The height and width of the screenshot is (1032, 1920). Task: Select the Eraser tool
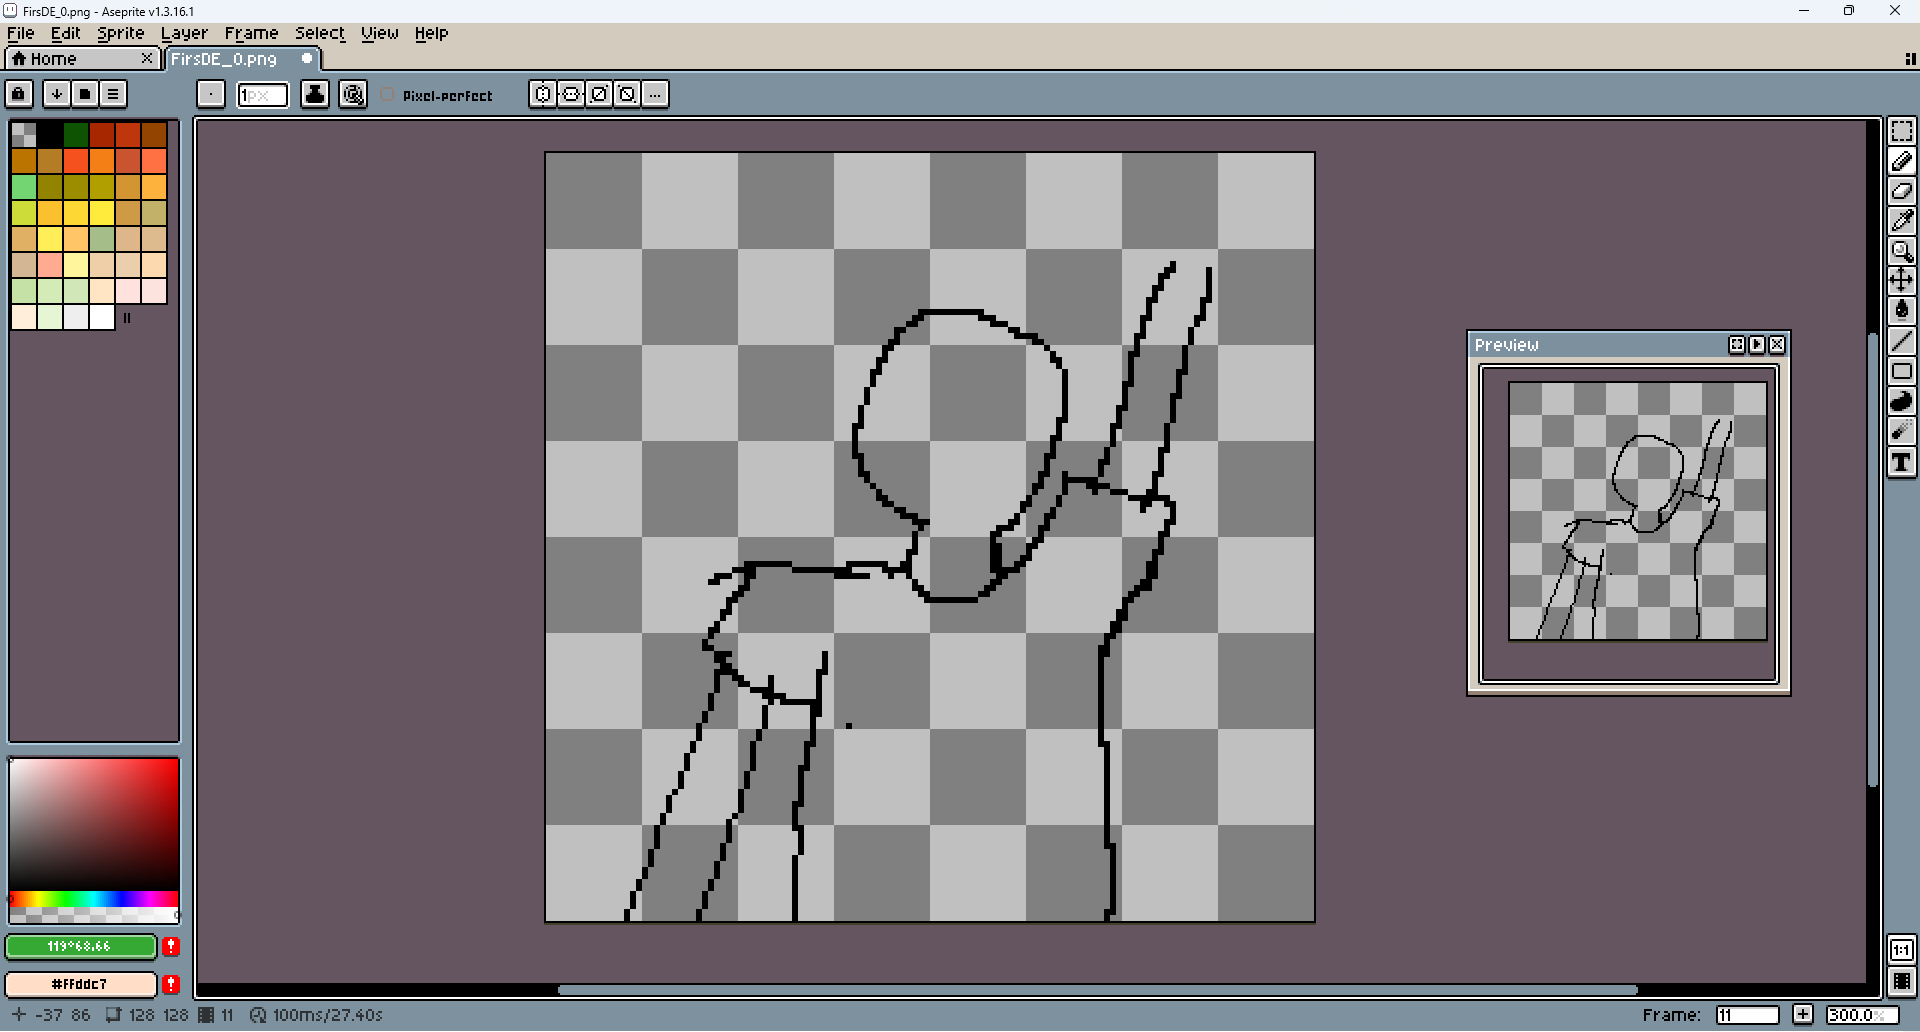point(1901,191)
